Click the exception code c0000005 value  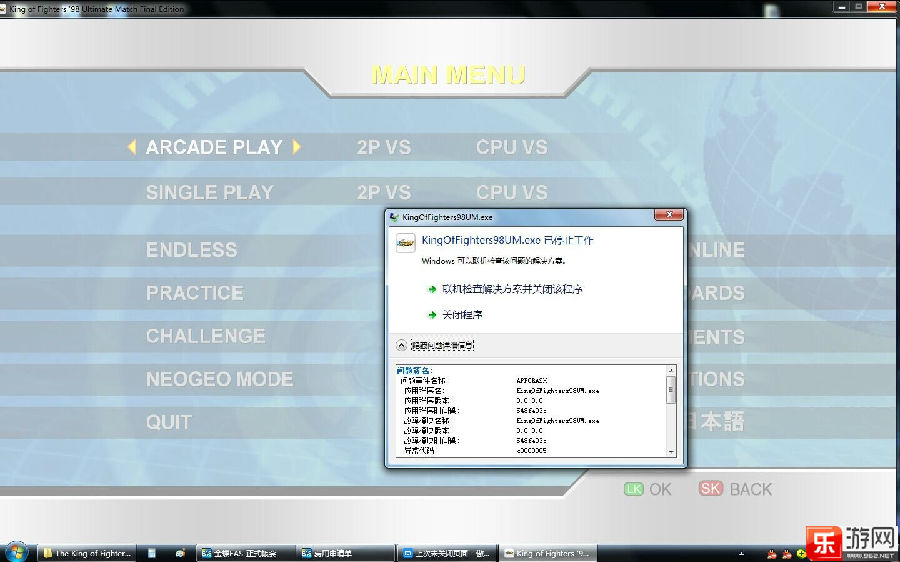click(531, 451)
